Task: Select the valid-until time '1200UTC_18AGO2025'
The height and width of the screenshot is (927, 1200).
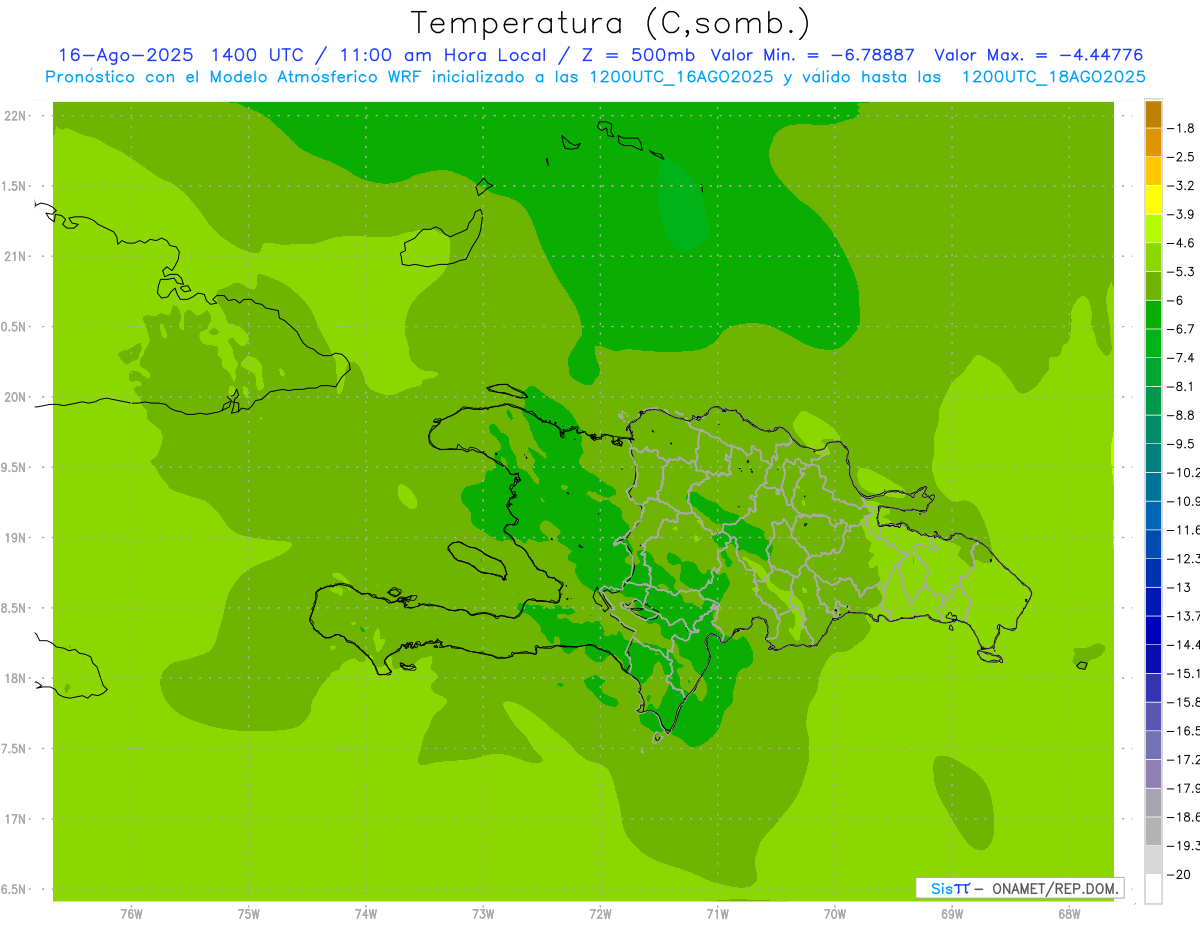Action: [x=1053, y=77]
